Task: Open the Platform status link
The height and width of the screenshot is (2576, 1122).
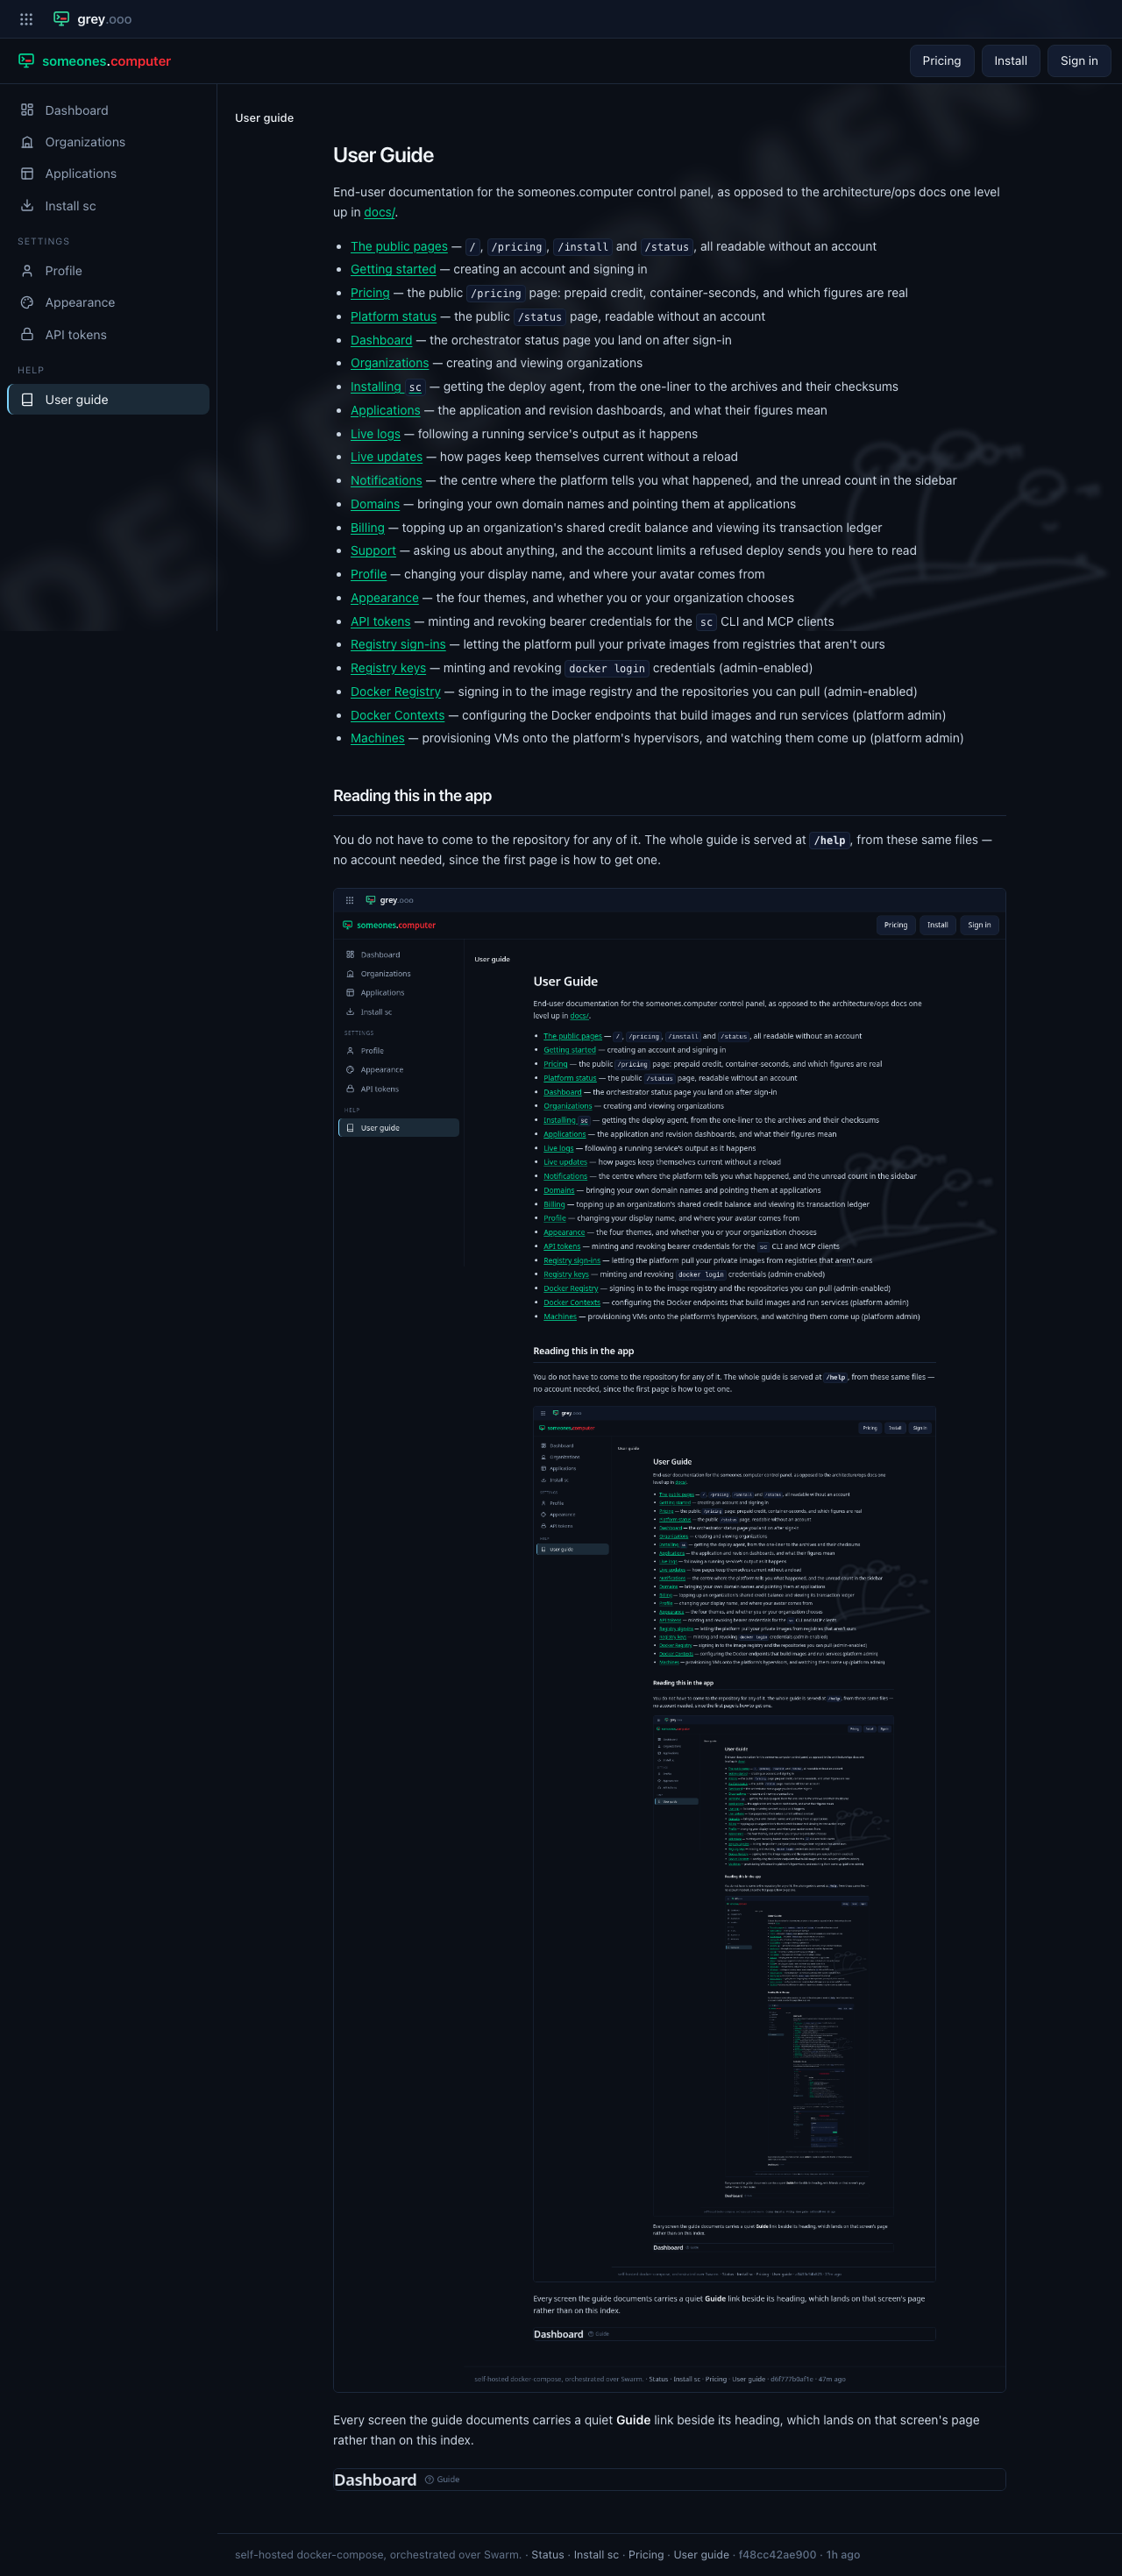Action: coord(393,316)
